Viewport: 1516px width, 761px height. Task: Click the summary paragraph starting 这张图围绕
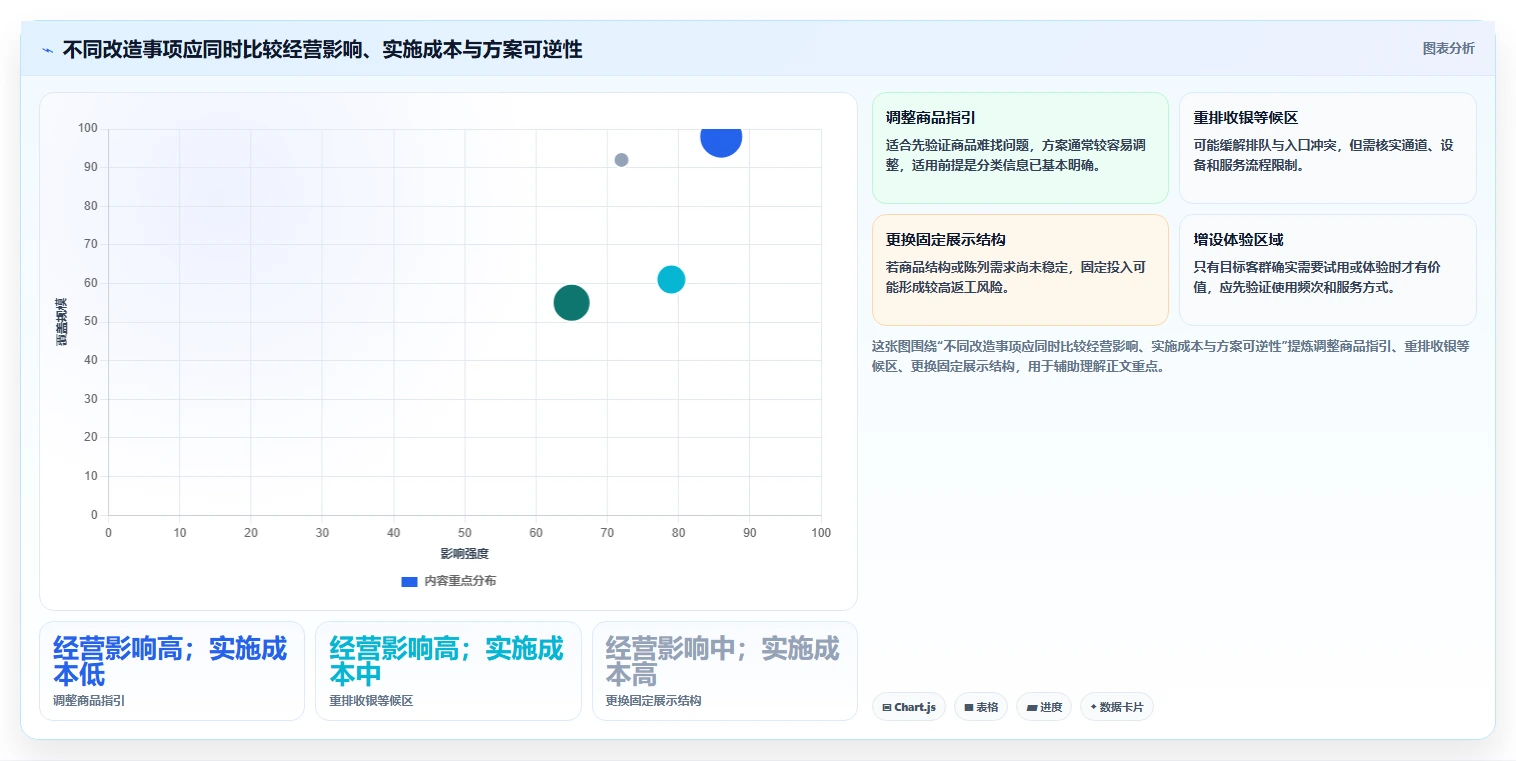(x=1170, y=356)
